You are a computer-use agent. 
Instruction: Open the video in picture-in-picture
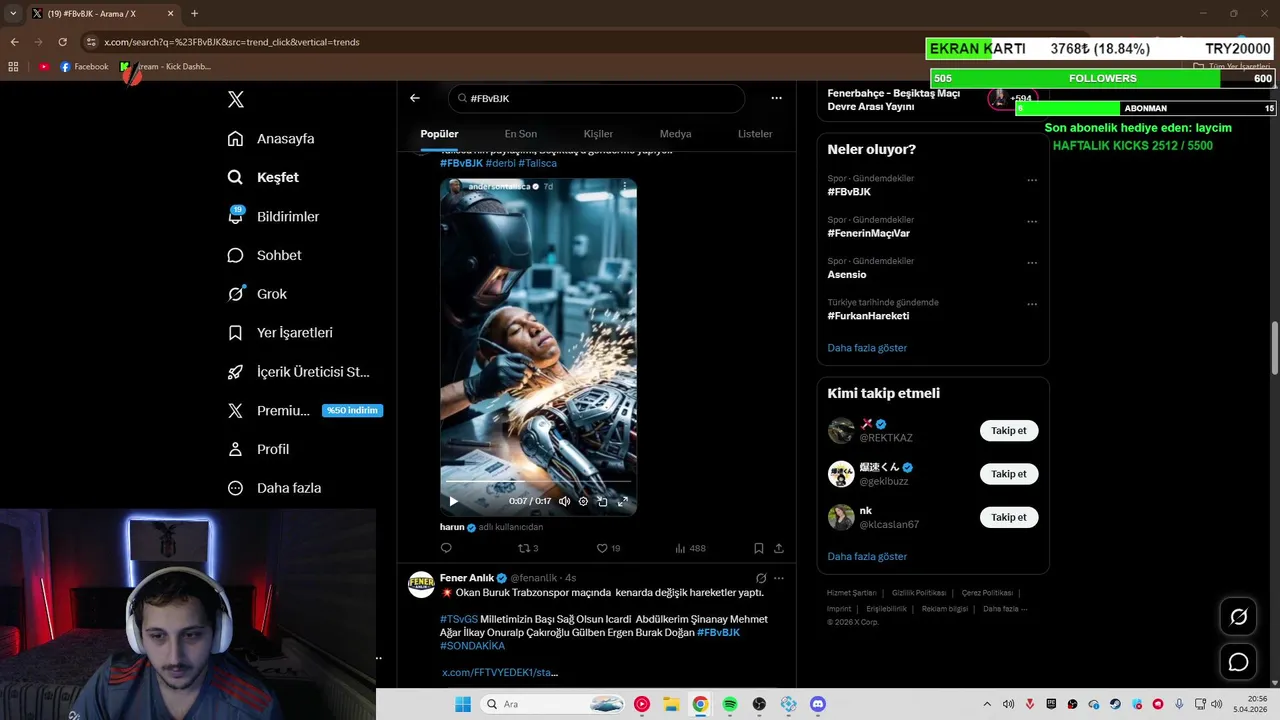point(602,501)
